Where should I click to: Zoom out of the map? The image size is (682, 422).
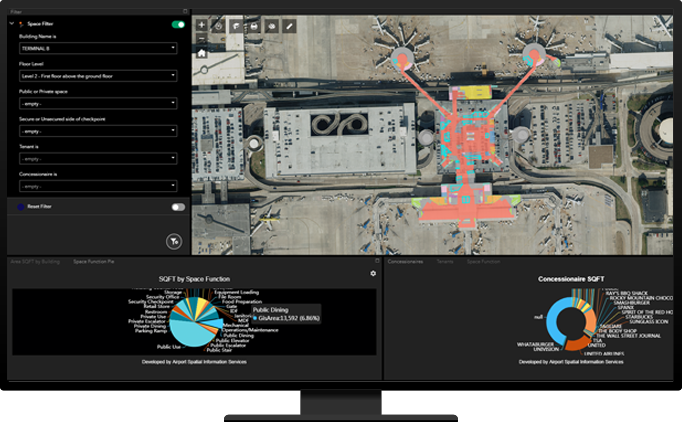pos(202,38)
